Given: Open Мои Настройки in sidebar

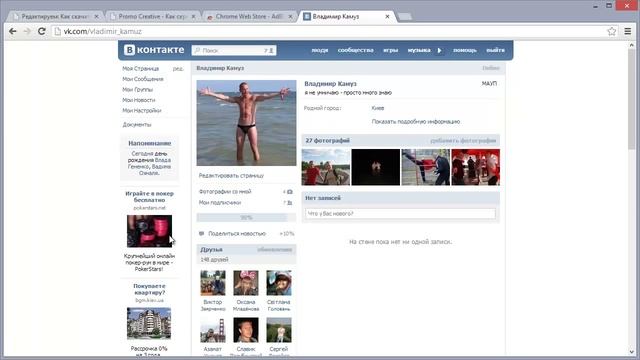Looking at the screenshot, I should [142, 111].
